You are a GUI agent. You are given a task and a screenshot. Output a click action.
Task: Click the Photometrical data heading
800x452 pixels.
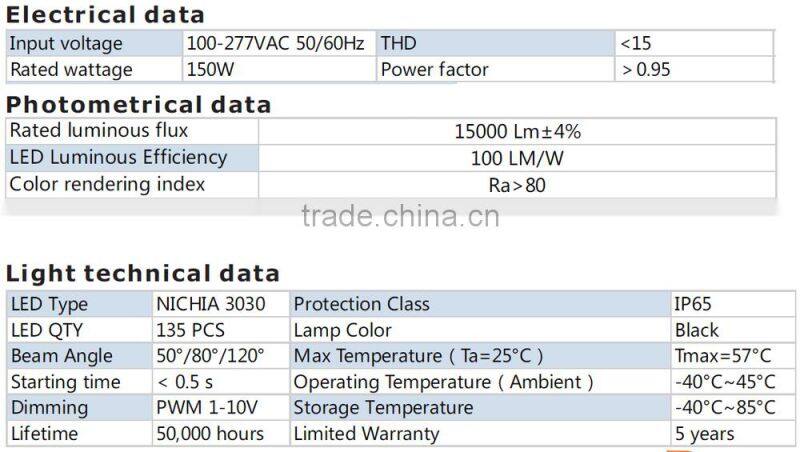click(138, 105)
